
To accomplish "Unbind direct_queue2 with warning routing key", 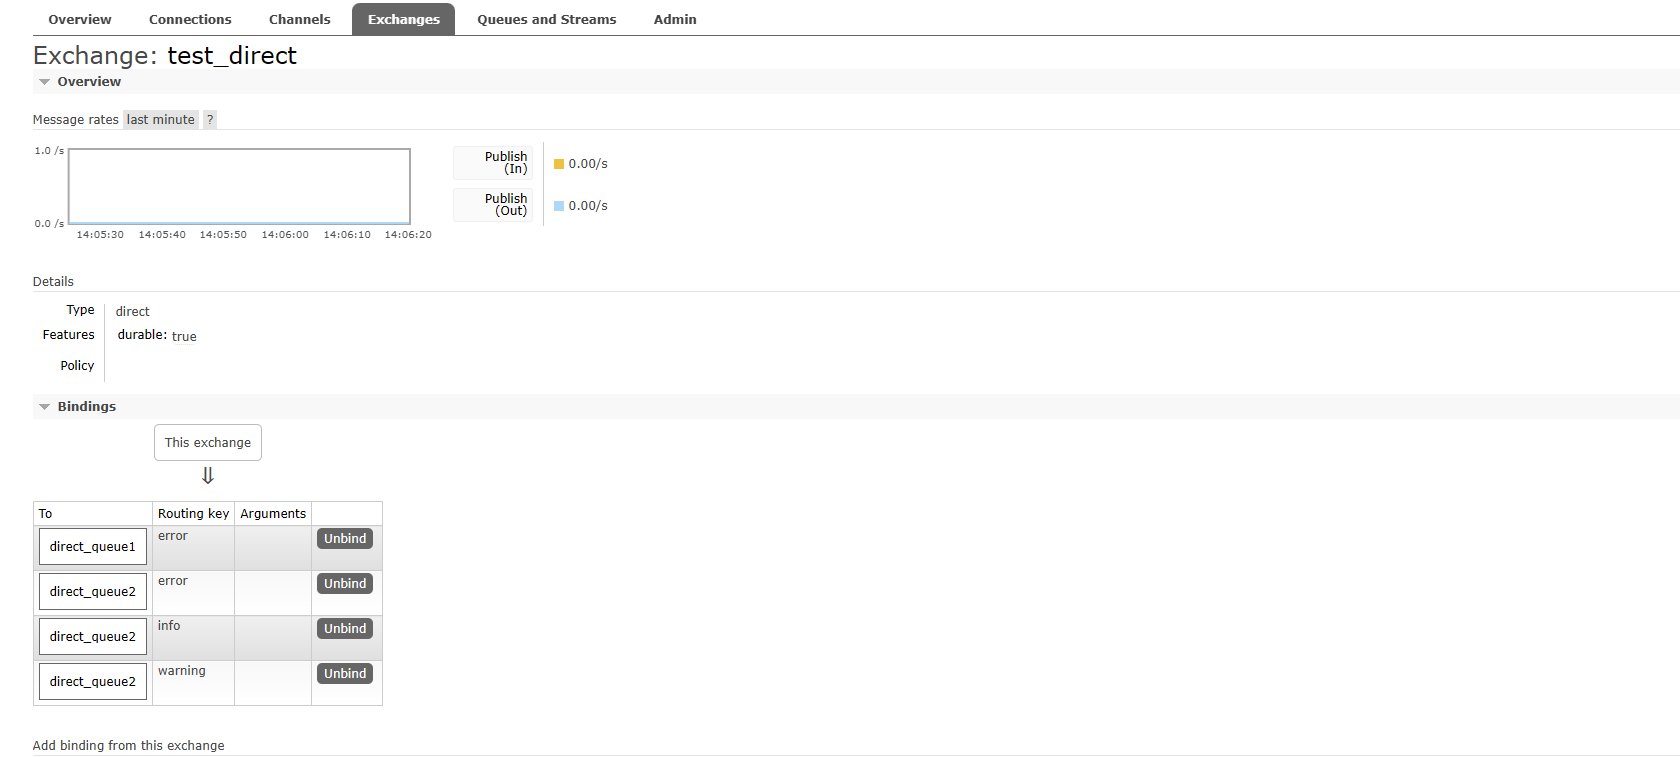I will pyautogui.click(x=345, y=674).
